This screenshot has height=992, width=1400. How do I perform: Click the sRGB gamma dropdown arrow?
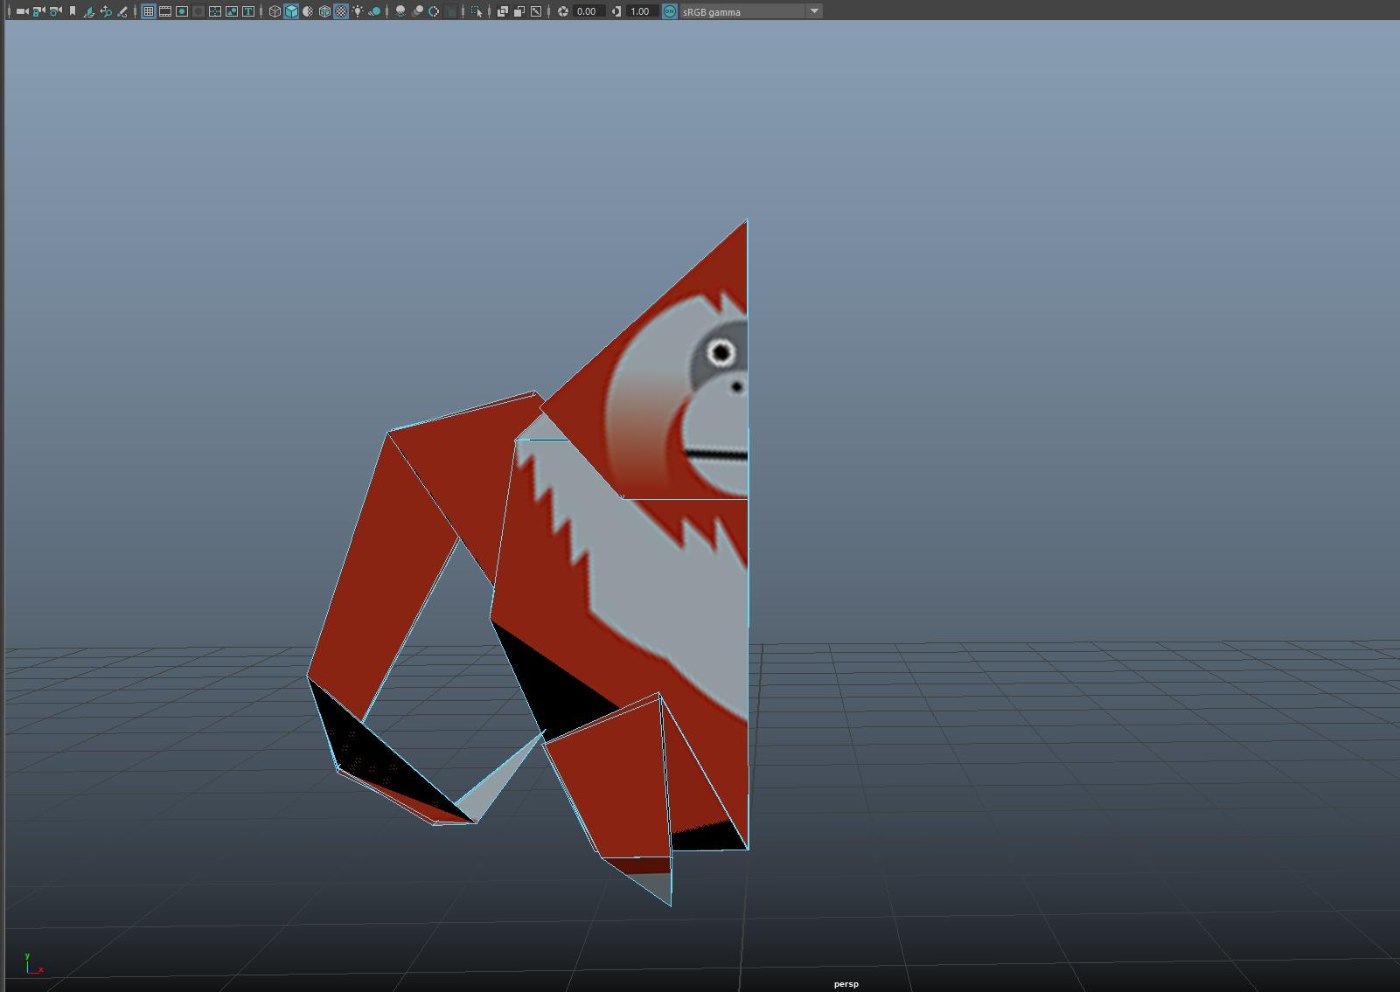(814, 11)
